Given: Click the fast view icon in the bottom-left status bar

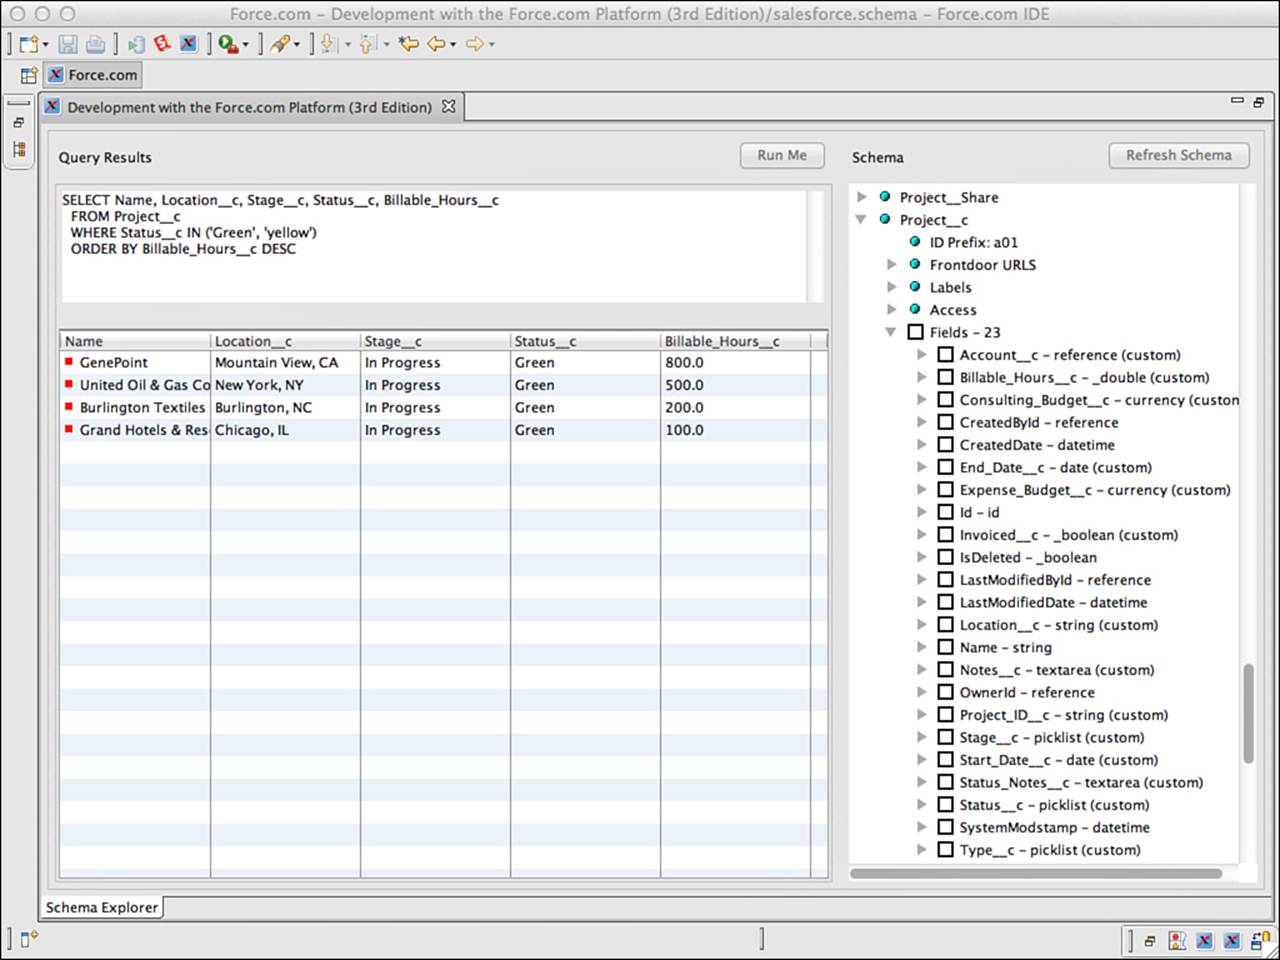Looking at the screenshot, I should click(29, 938).
